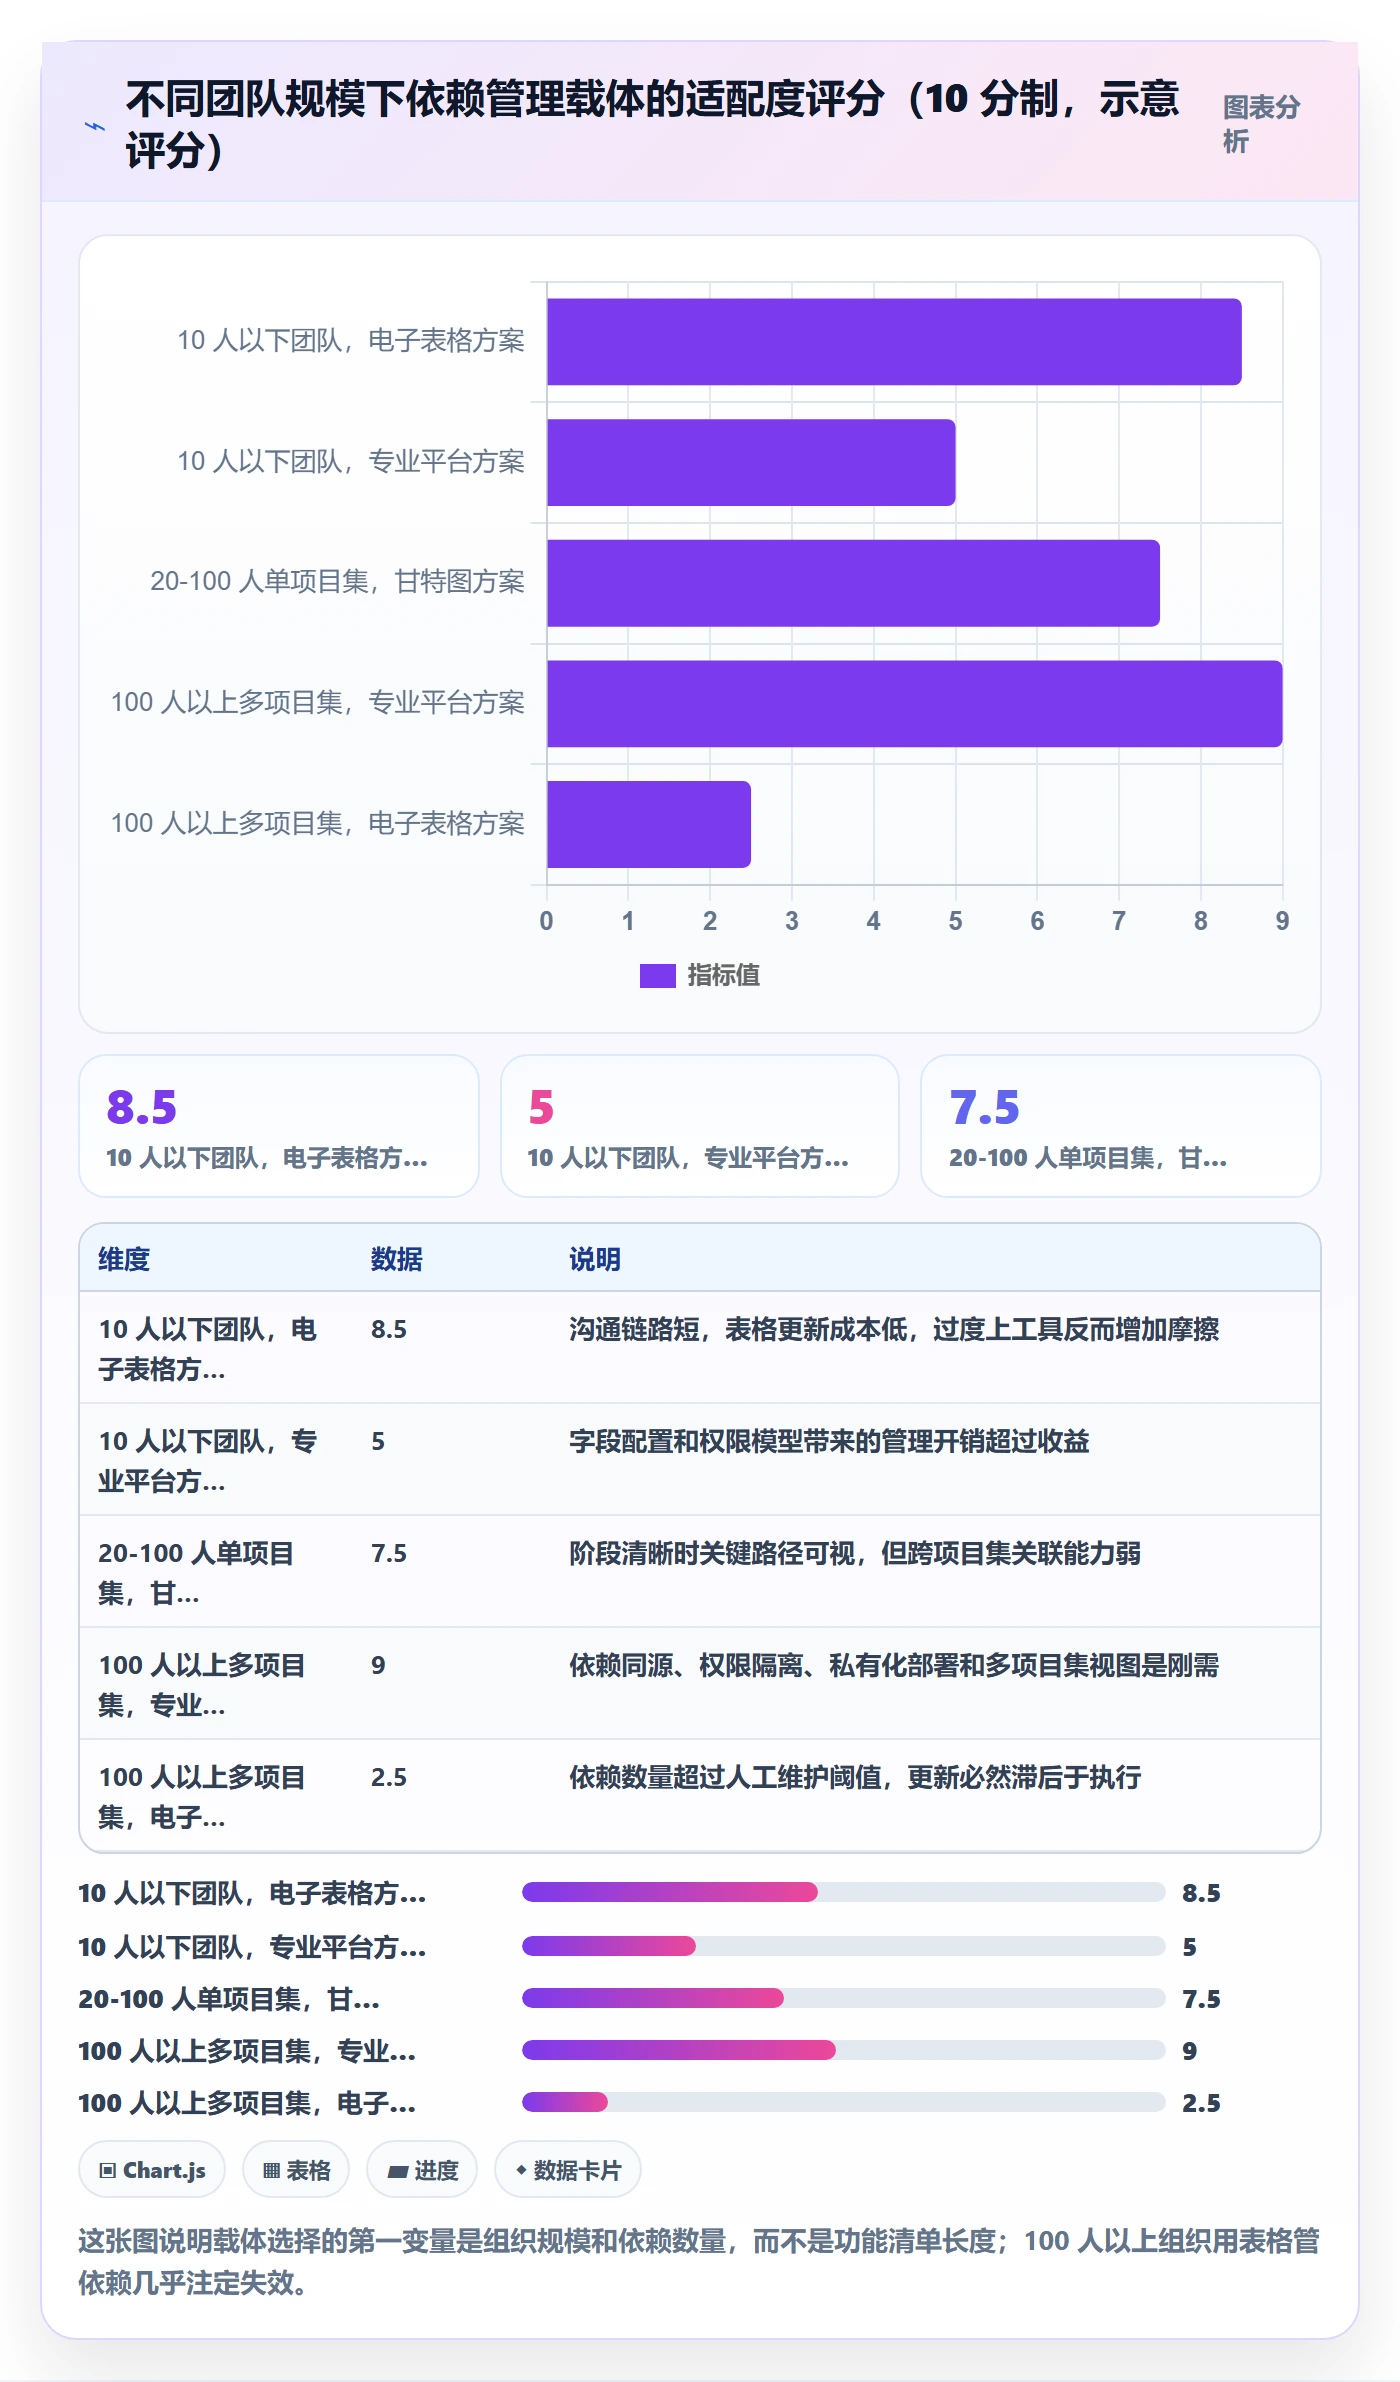Click the 维度 column header
The width and height of the screenshot is (1400, 2382).
124,1259
